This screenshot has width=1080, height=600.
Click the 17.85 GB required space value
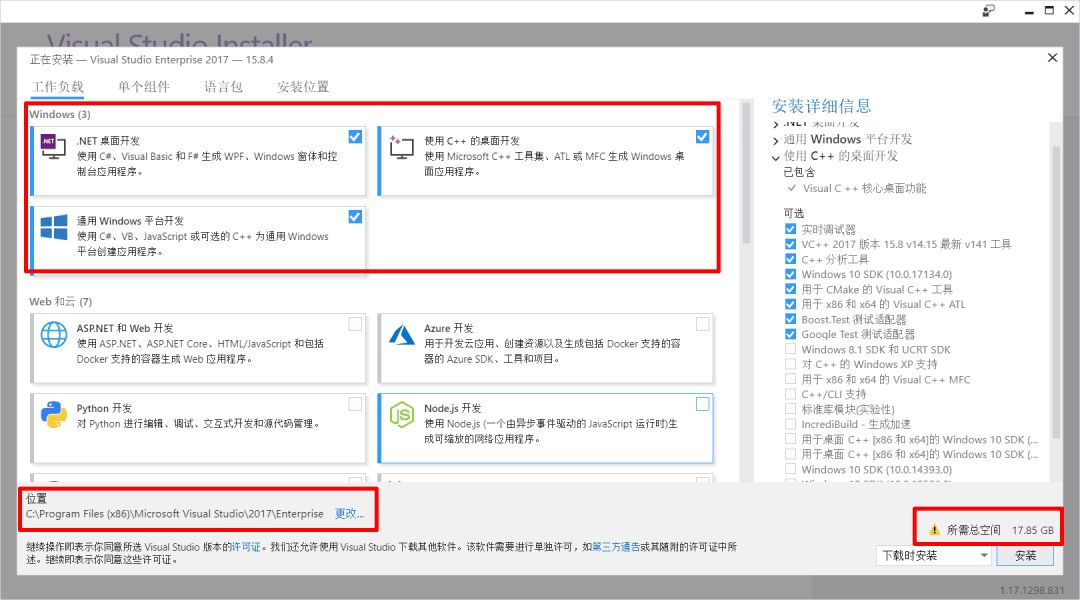click(1032, 530)
